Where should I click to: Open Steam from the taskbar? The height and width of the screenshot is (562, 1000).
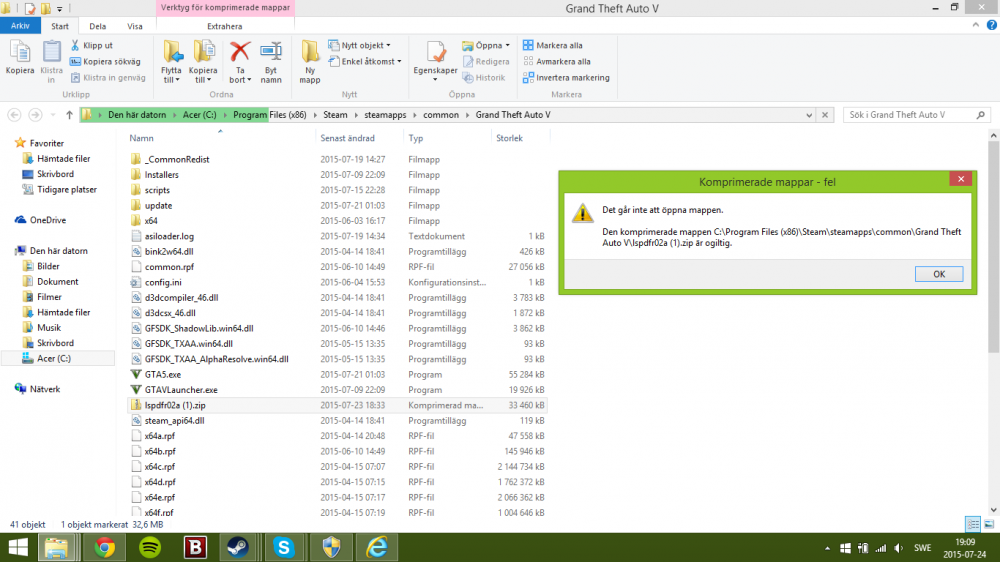point(238,547)
